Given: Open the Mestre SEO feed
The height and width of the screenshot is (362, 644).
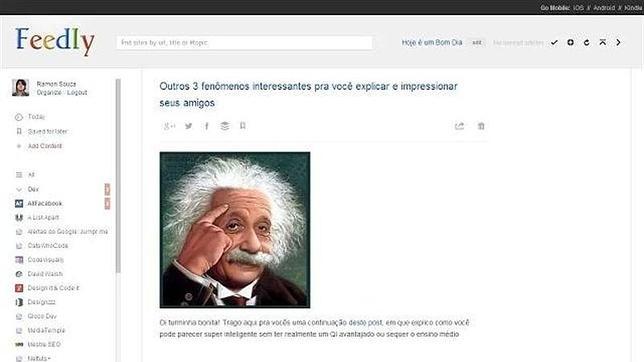Looking at the screenshot, I should [x=44, y=344].
